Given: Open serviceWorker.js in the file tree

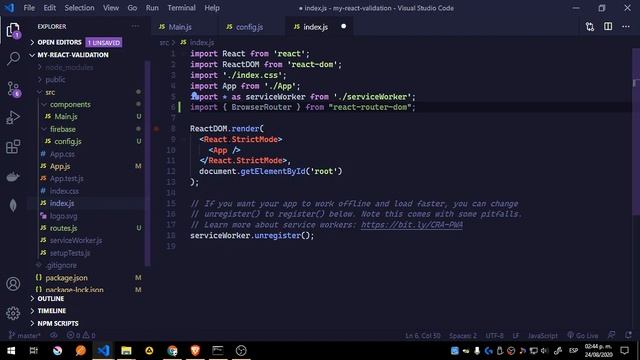Looking at the screenshot, I should pyautogui.click(x=76, y=240).
